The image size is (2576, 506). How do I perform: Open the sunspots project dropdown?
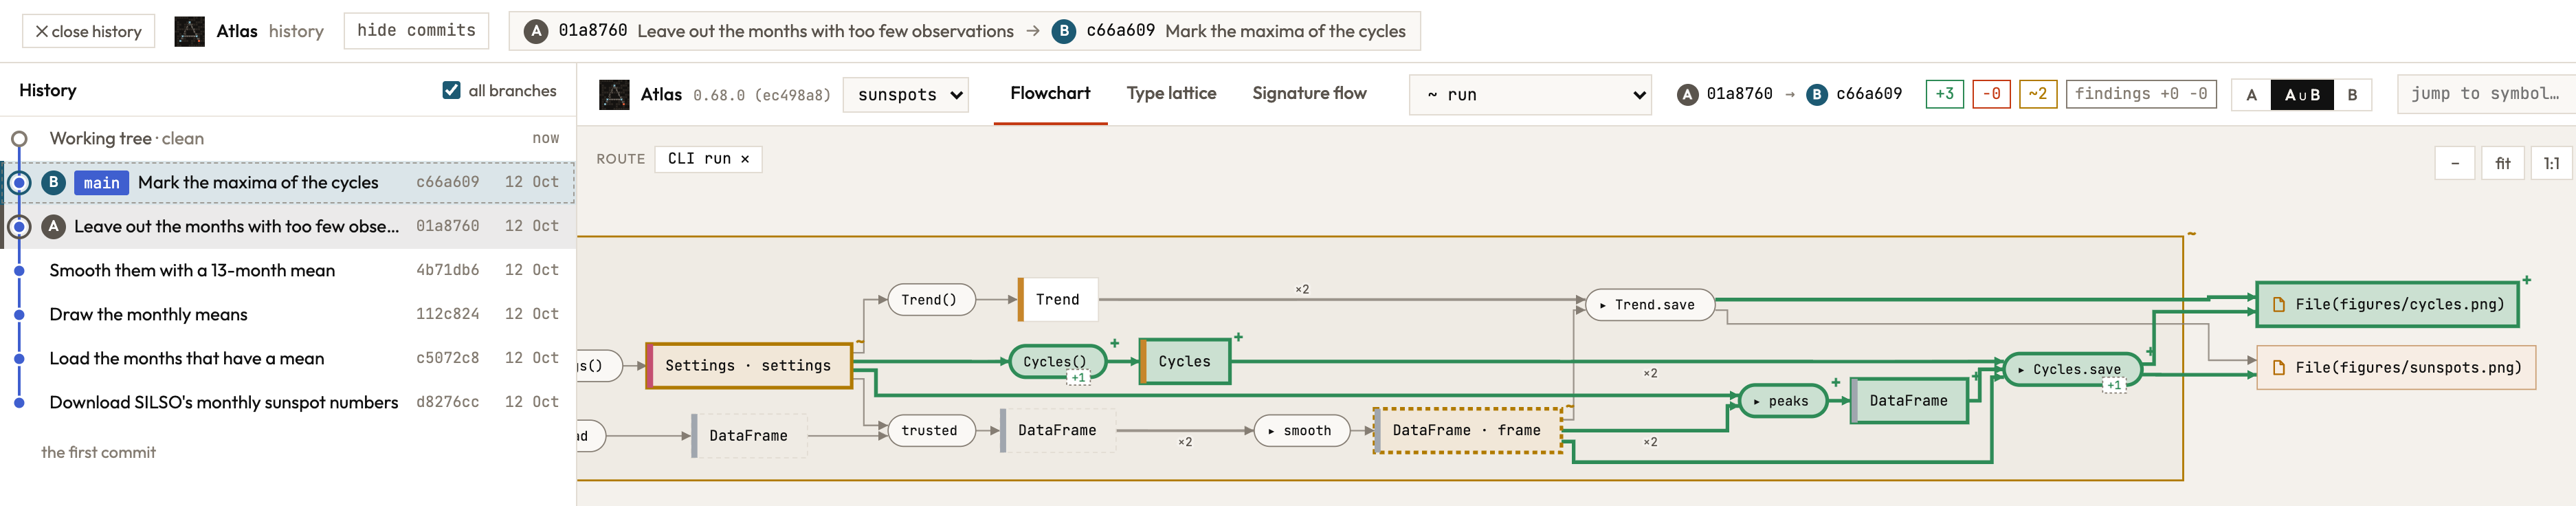point(906,95)
